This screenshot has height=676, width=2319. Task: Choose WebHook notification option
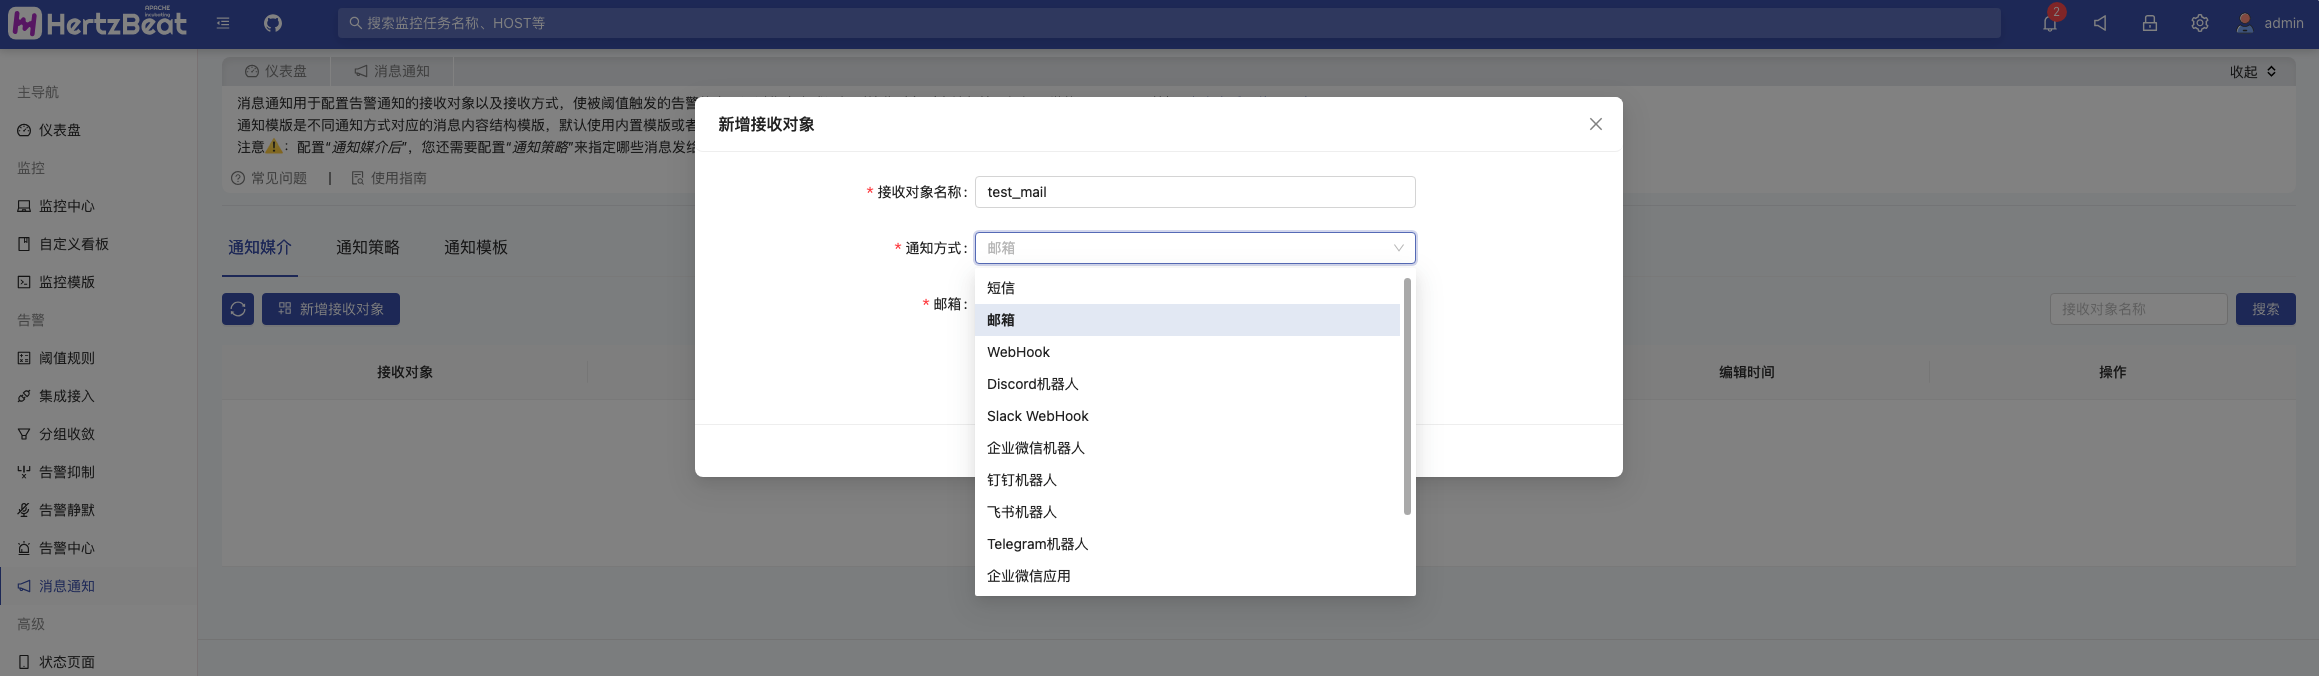point(1018,352)
